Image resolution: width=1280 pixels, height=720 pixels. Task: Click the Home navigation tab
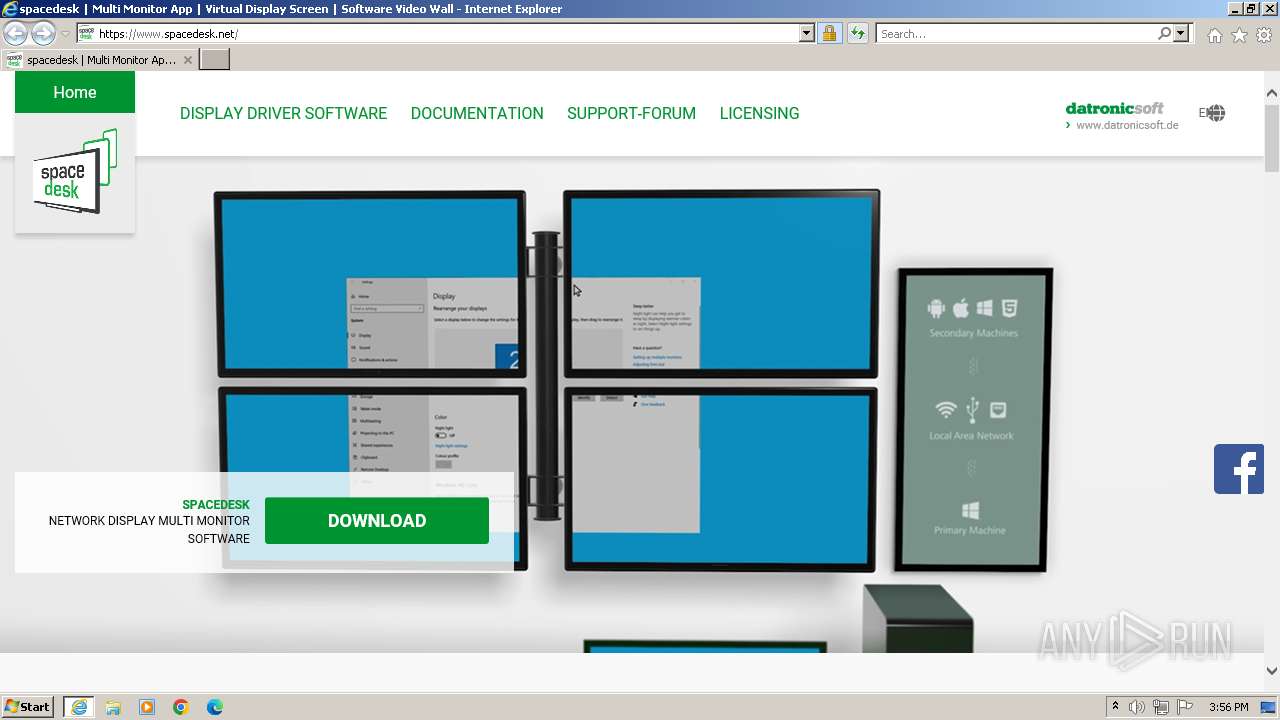[75, 92]
